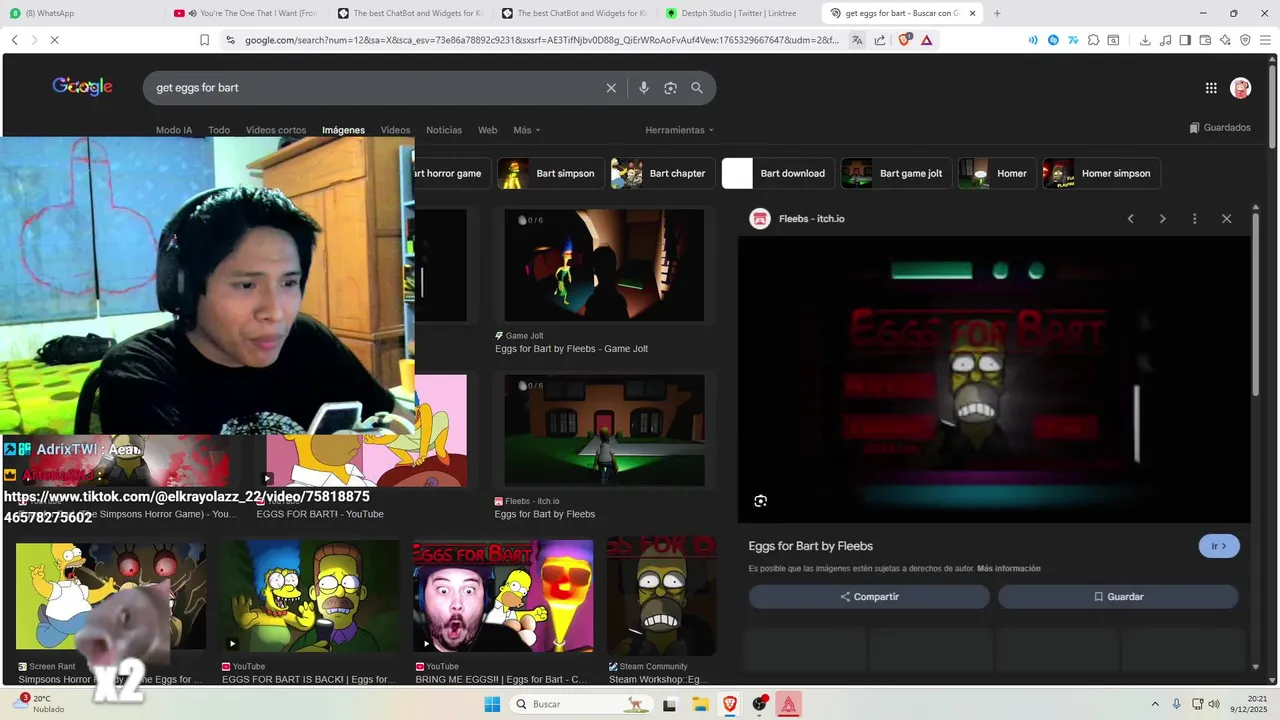Open Google Lens image search icon

[670, 88]
